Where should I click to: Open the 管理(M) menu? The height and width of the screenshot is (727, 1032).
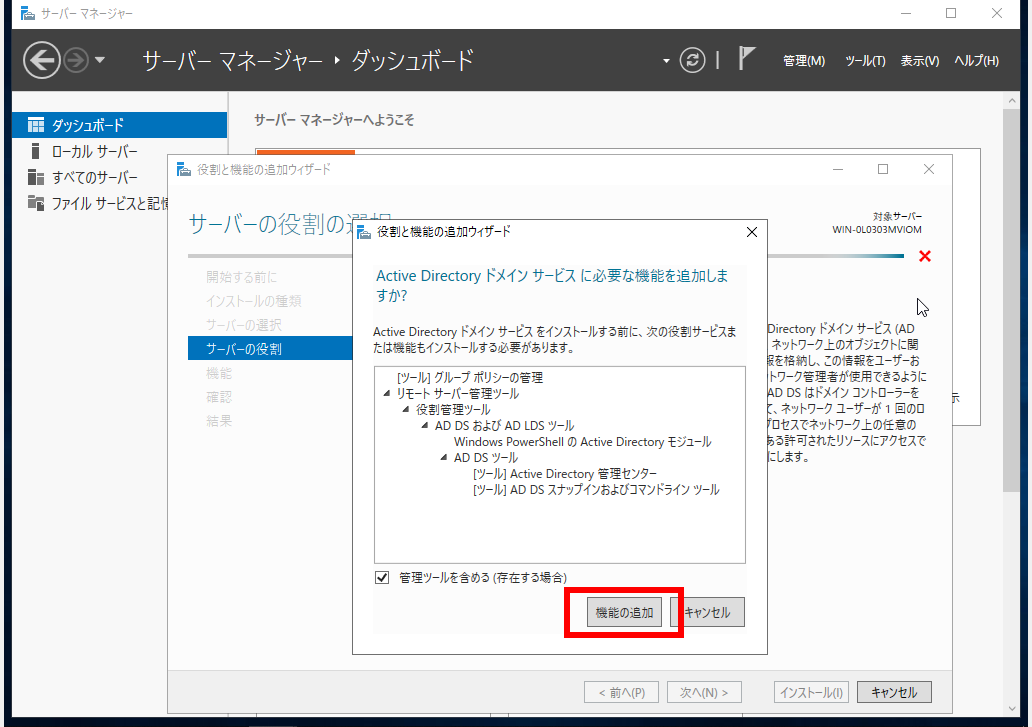tap(804, 61)
